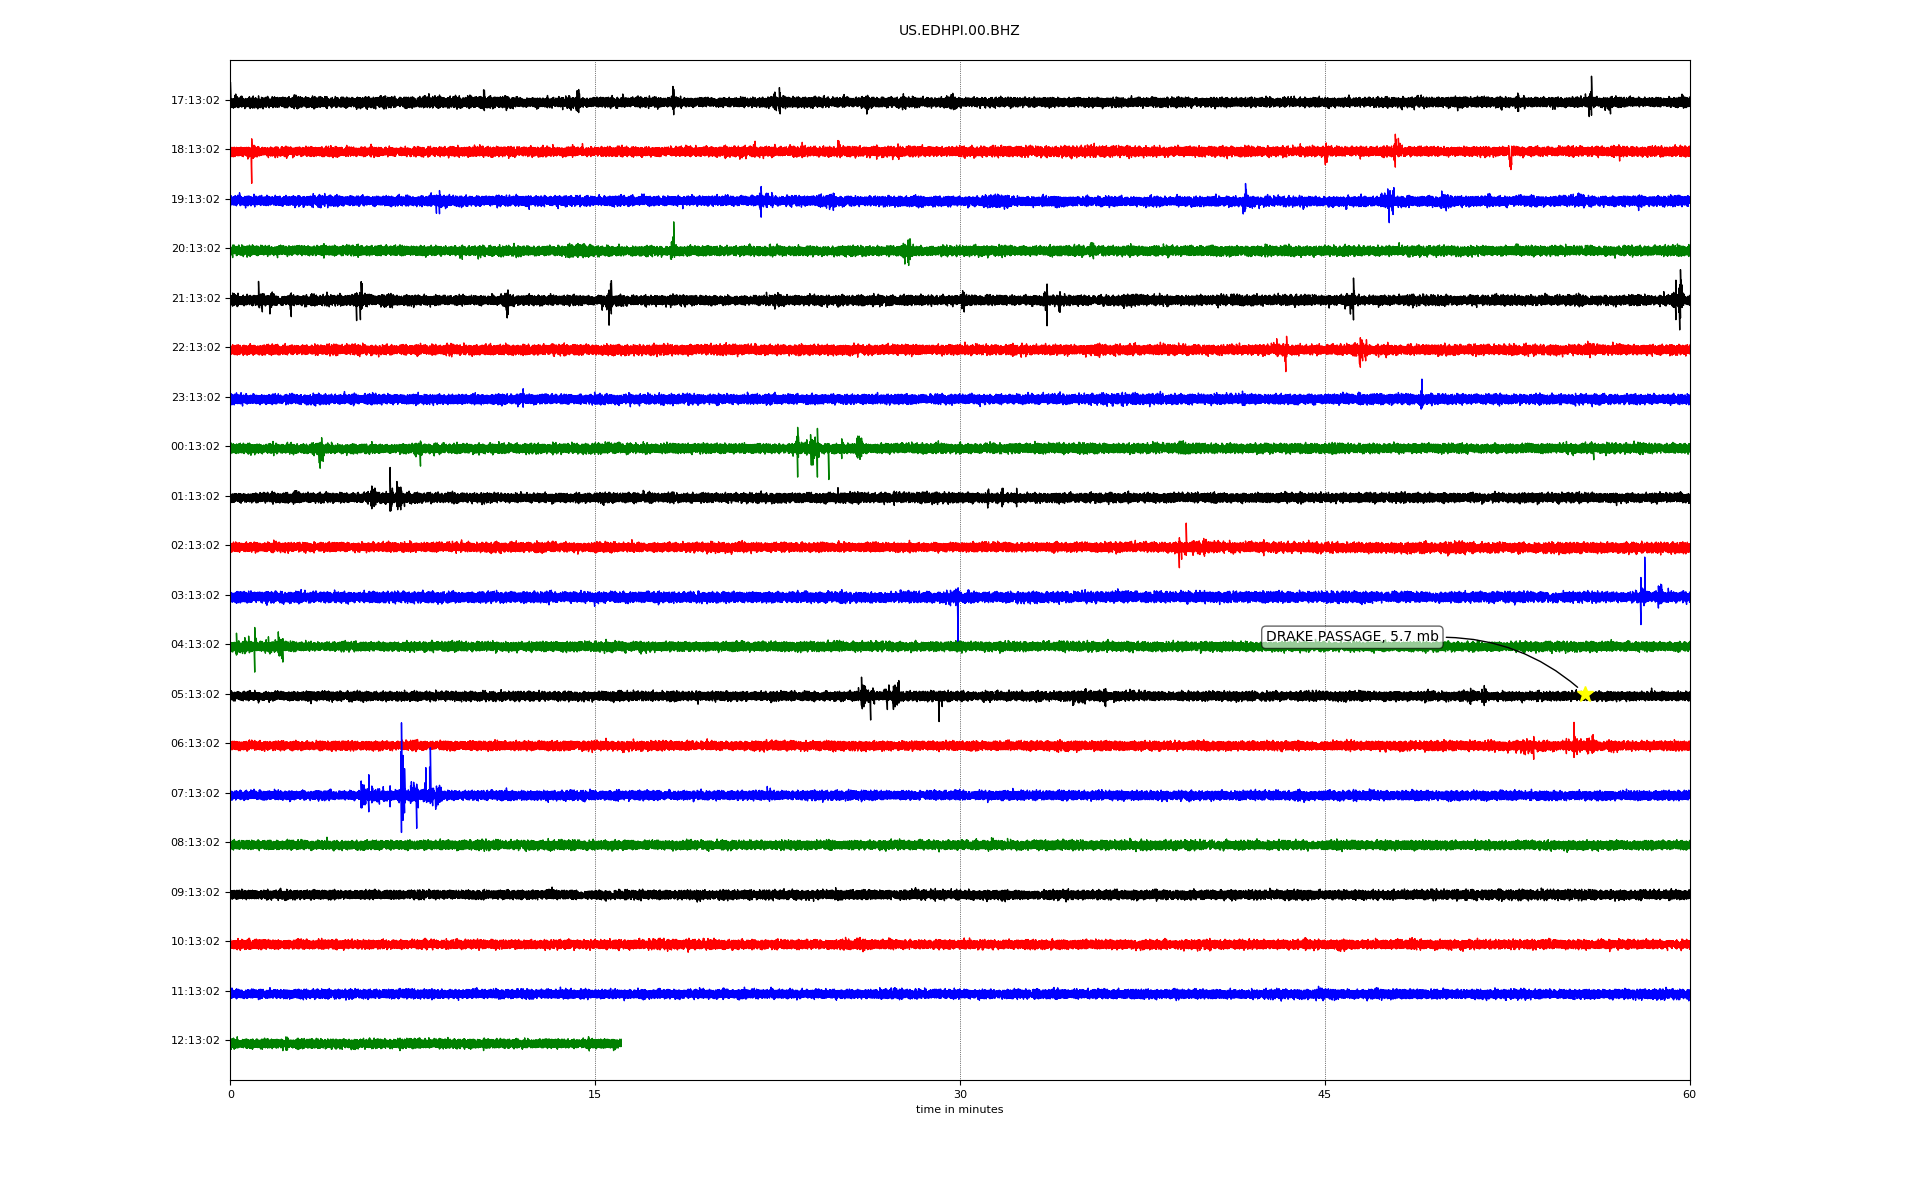This screenshot has height=1200, width=1920.
Task: Click the black spike ending the 21:13:02 trace
Action: pos(1679,299)
